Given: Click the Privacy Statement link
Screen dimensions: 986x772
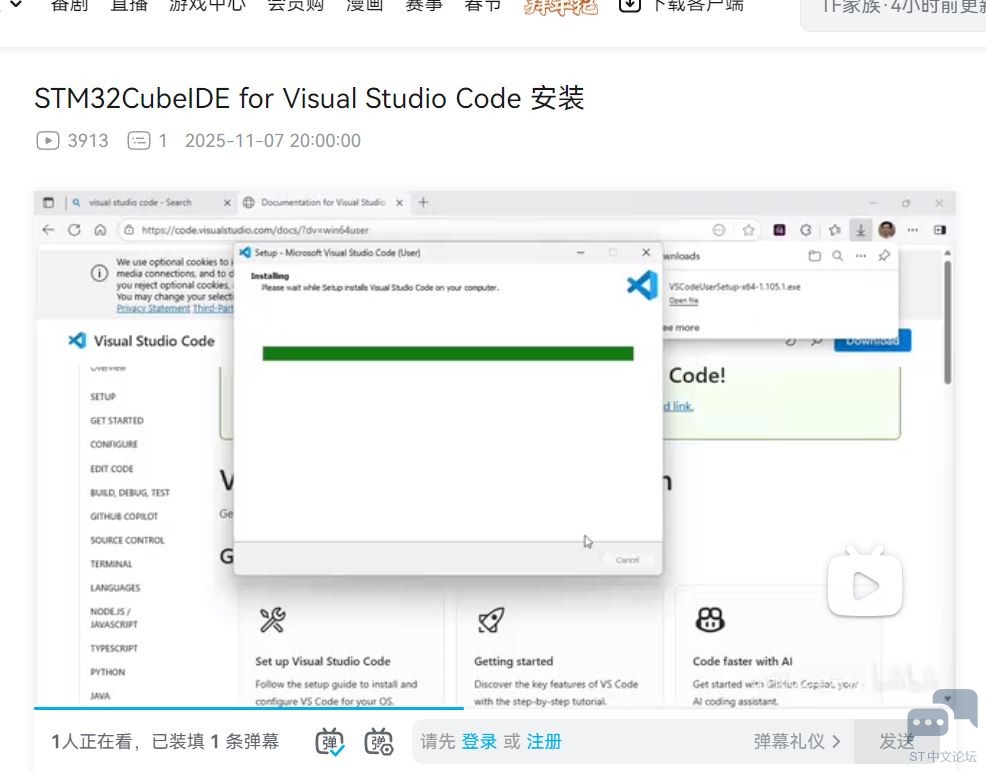Looking at the screenshot, I should (153, 309).
